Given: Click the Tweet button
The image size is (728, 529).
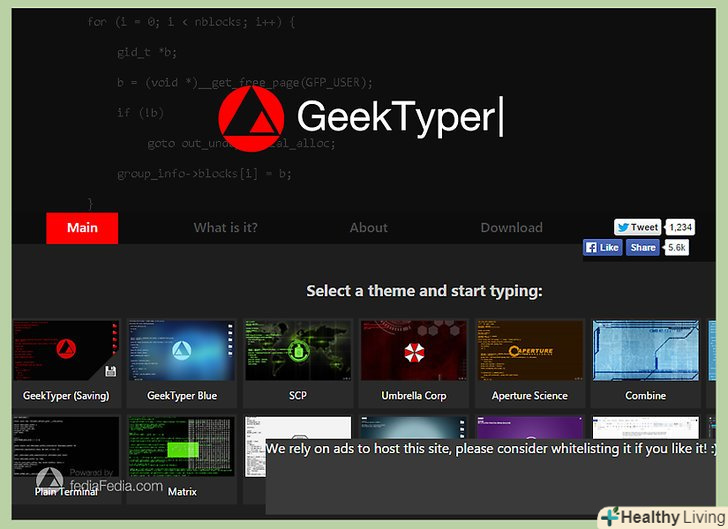Looking at the screenshot, I should (x=637, y=227).
